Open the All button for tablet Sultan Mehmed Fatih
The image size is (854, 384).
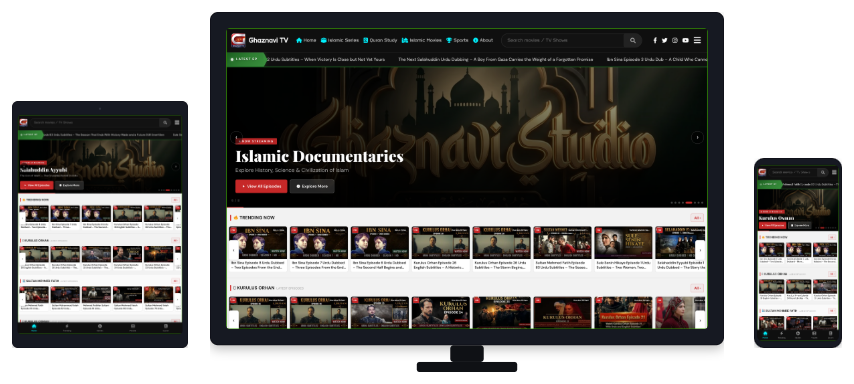(x=175, y=281)
